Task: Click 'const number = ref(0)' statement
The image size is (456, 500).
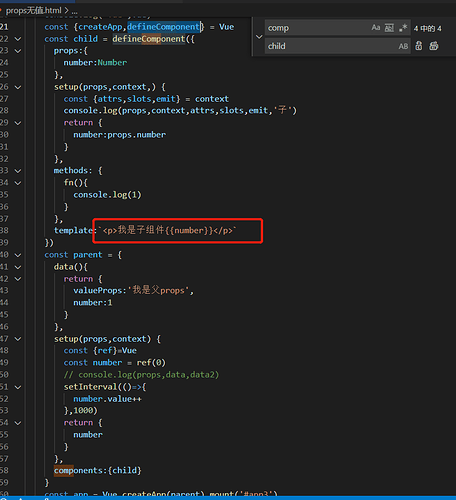Action: (115, 363)
